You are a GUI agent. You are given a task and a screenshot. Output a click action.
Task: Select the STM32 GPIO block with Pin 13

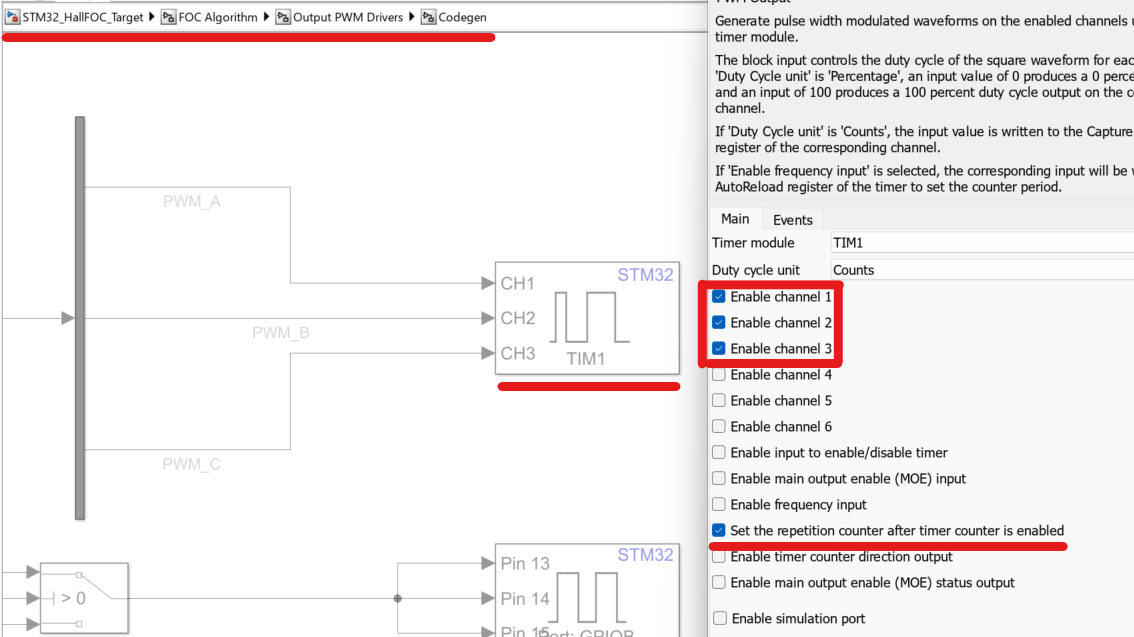(x=587, y=590)
